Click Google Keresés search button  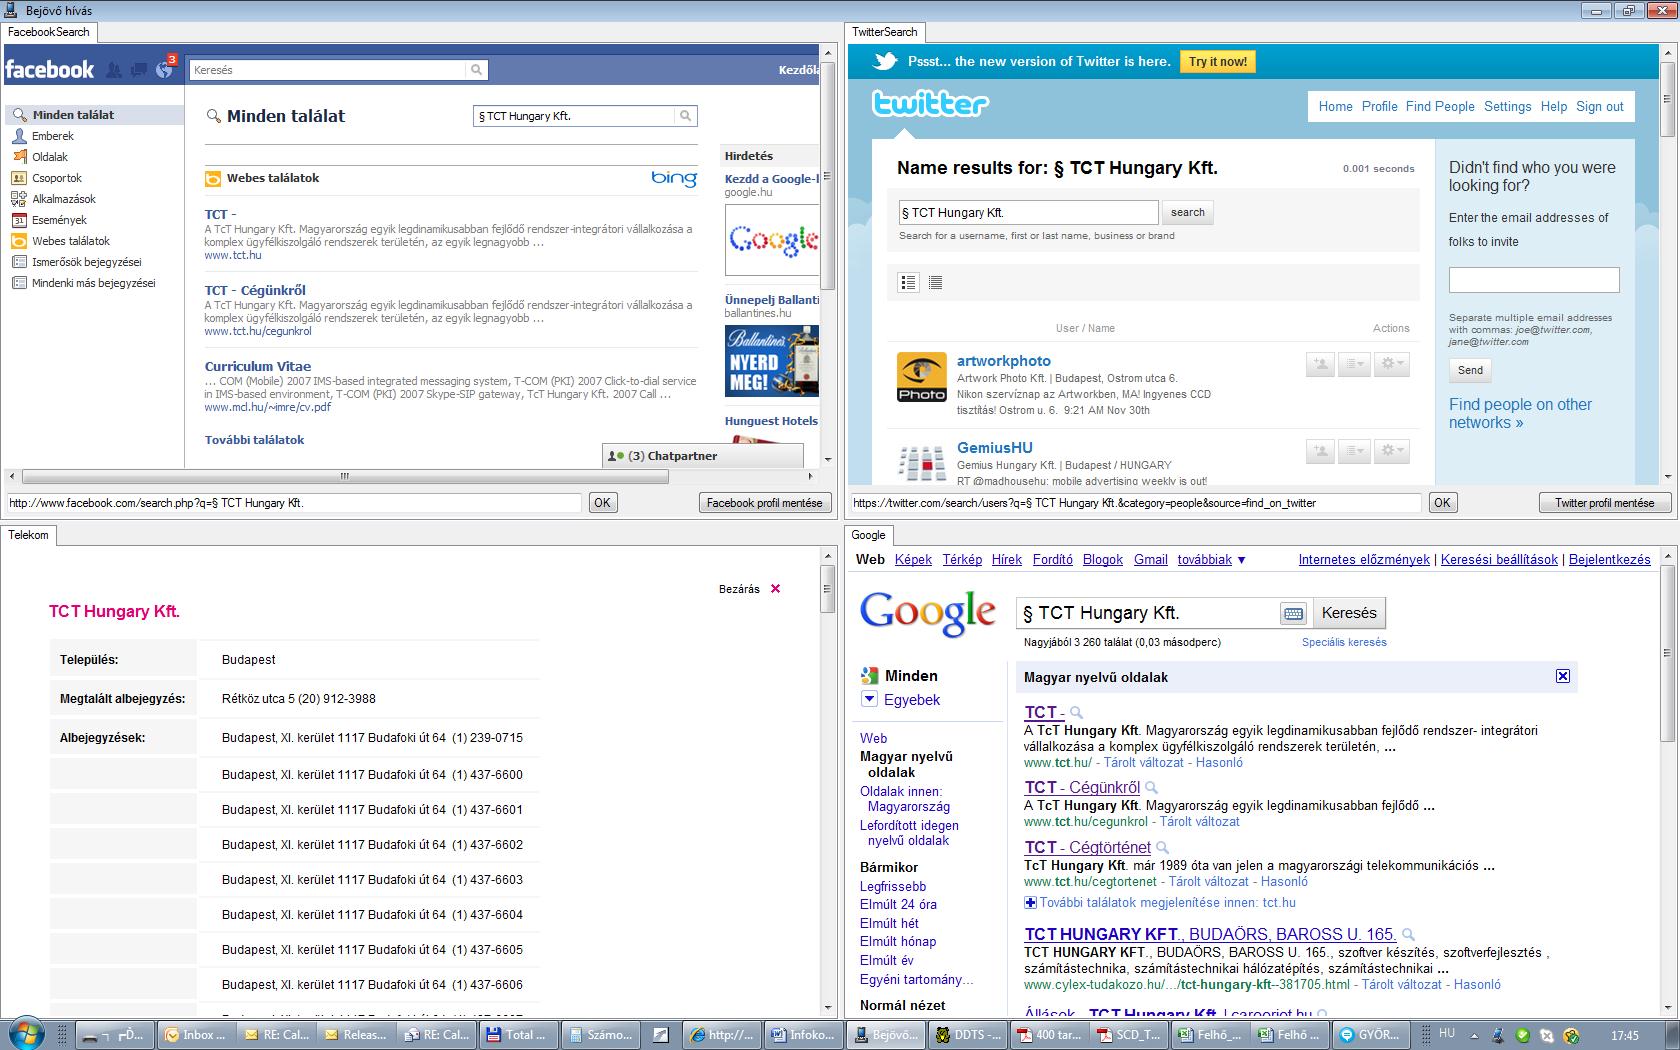[x=1349, y=613]
